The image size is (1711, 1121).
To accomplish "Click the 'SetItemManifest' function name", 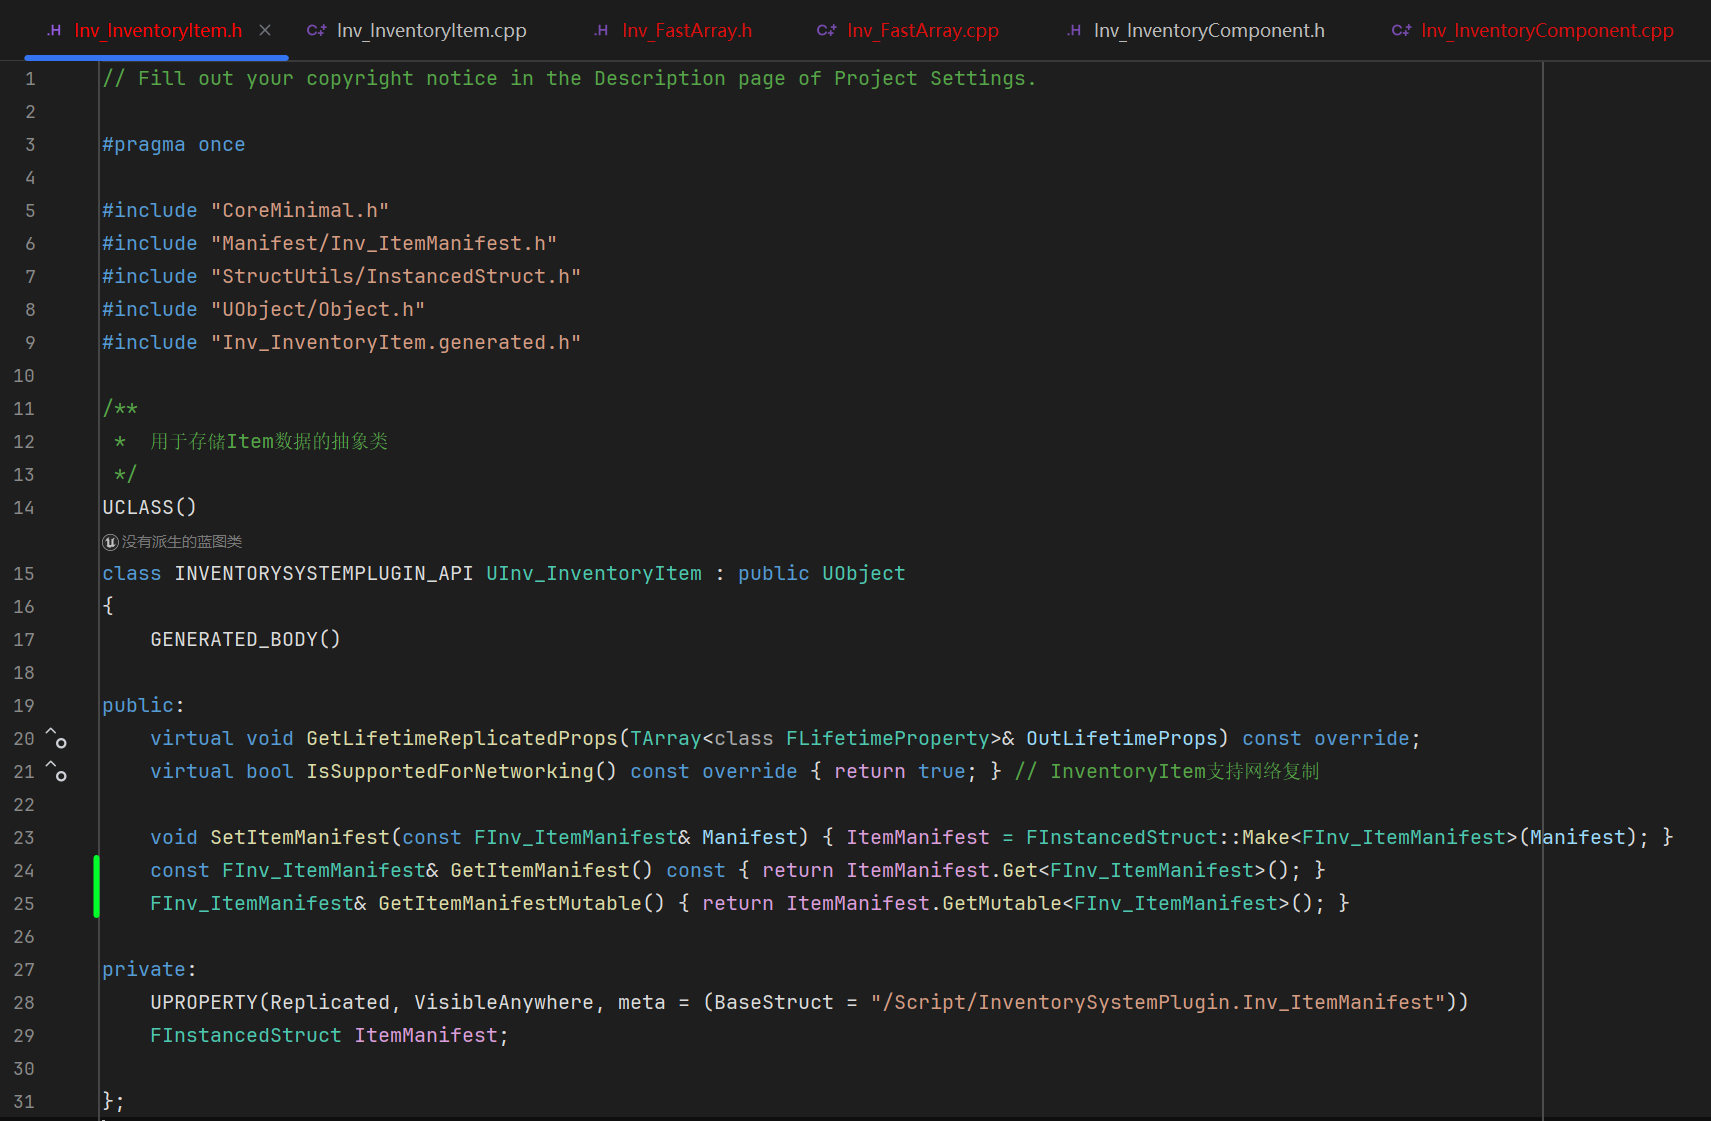I will coord(300,838).
